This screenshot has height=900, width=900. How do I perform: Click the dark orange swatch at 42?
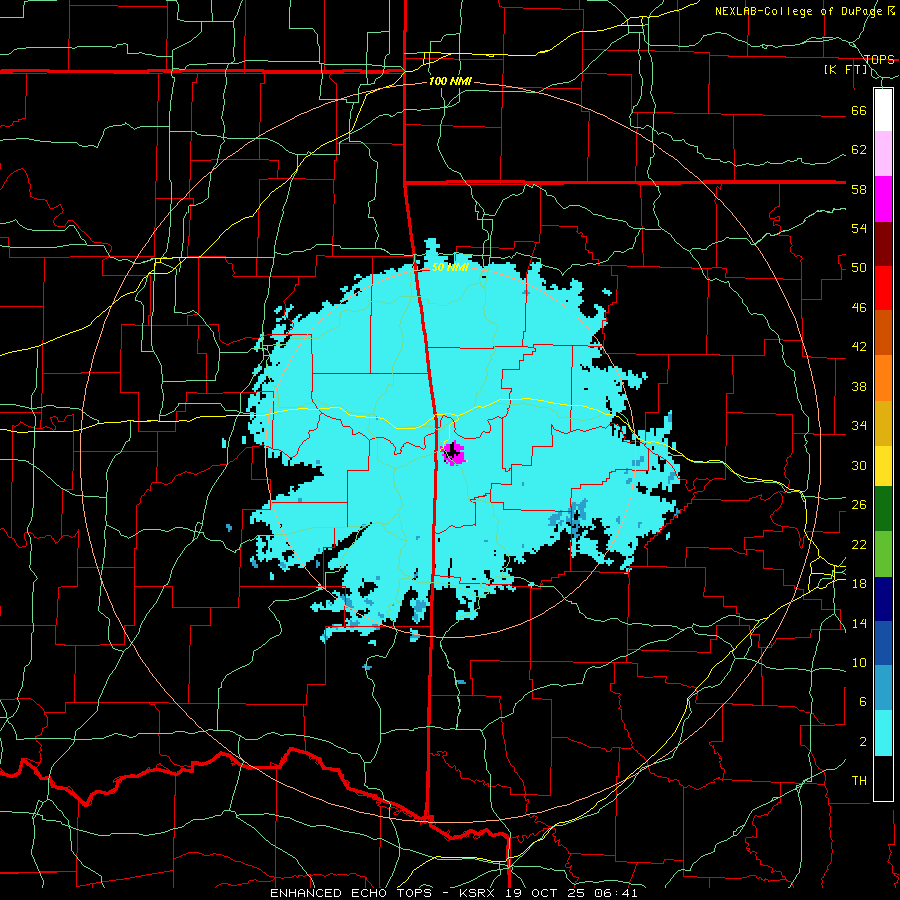coord(883,332)
